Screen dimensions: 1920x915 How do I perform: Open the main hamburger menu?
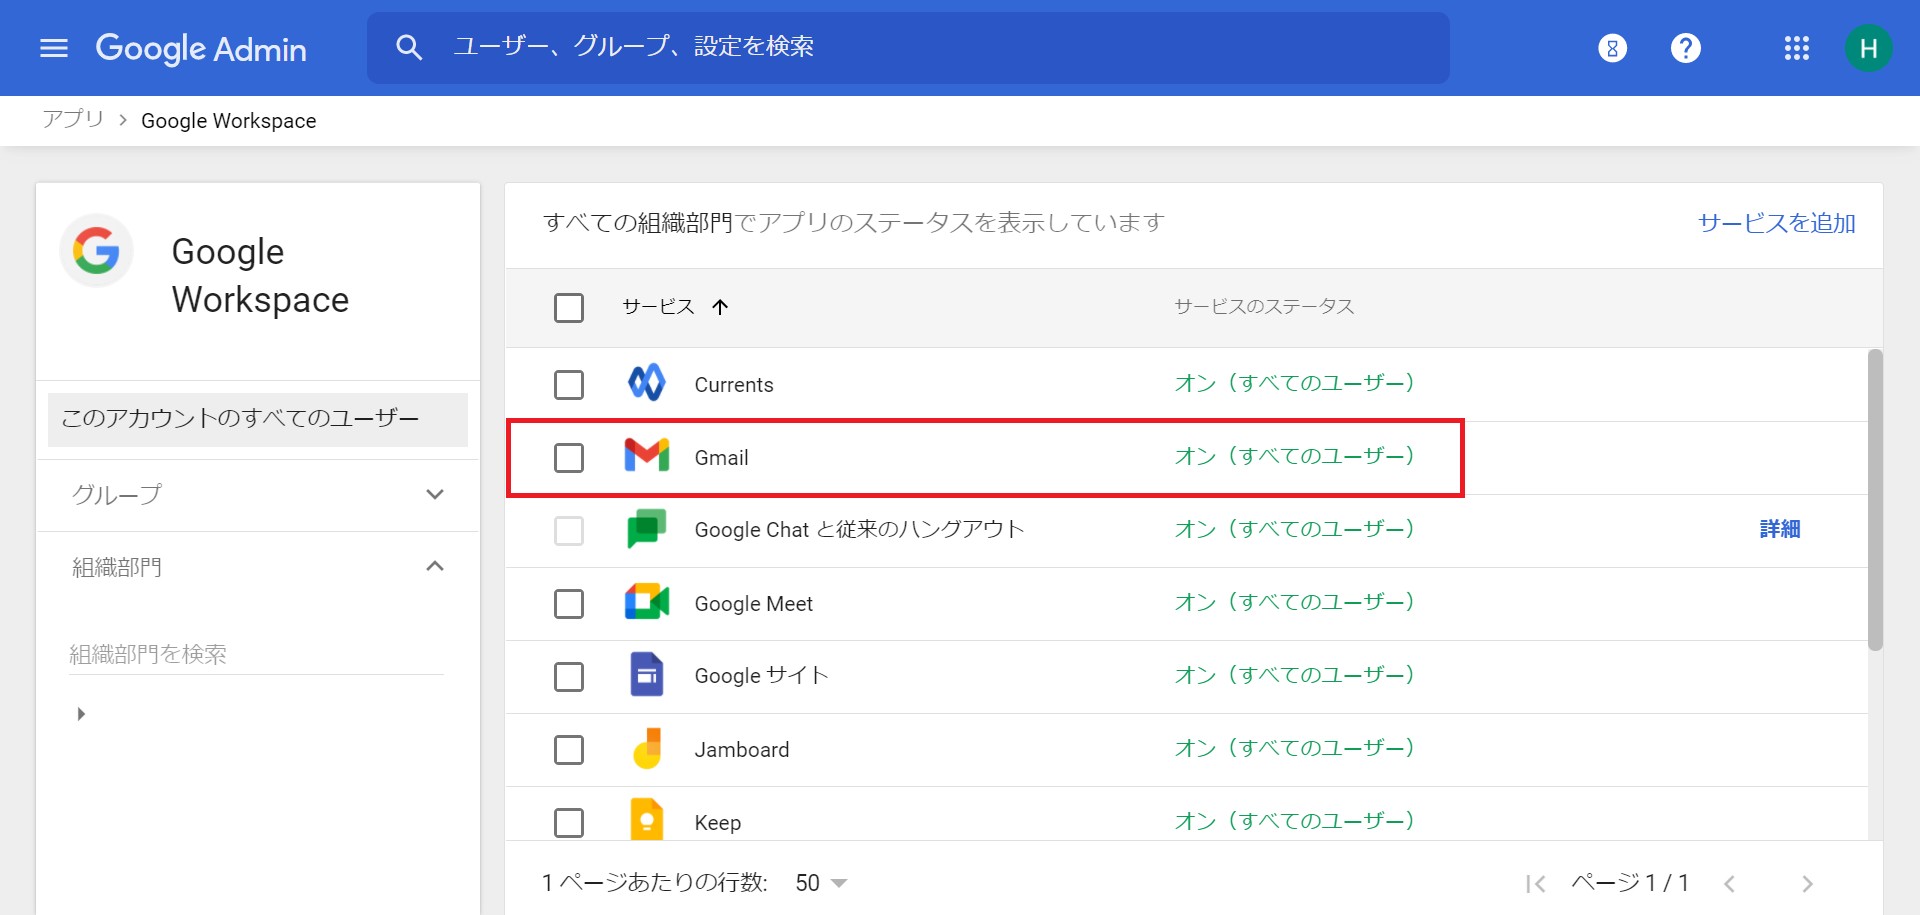(54, 48)
